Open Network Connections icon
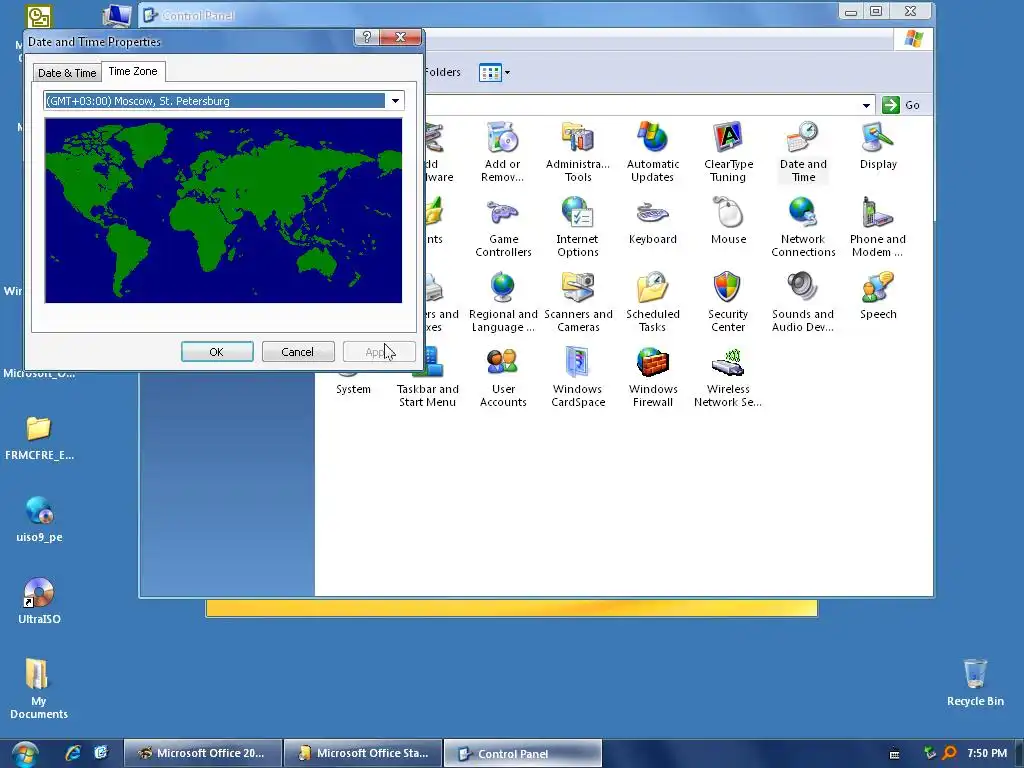The width and height of the screenshot is (1024, 768). coord(803,227)
